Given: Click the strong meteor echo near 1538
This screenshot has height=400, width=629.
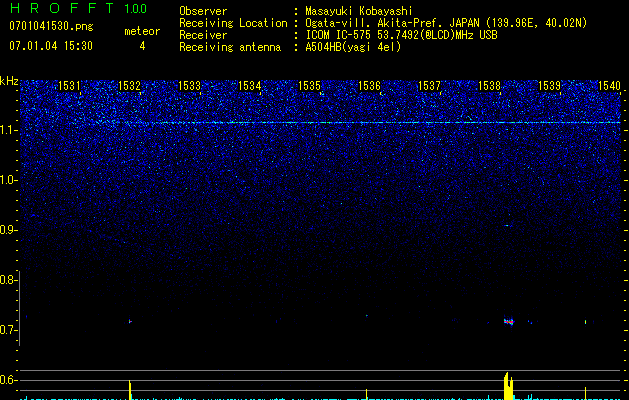Looking at the screenshot, I should pos(509,321).
